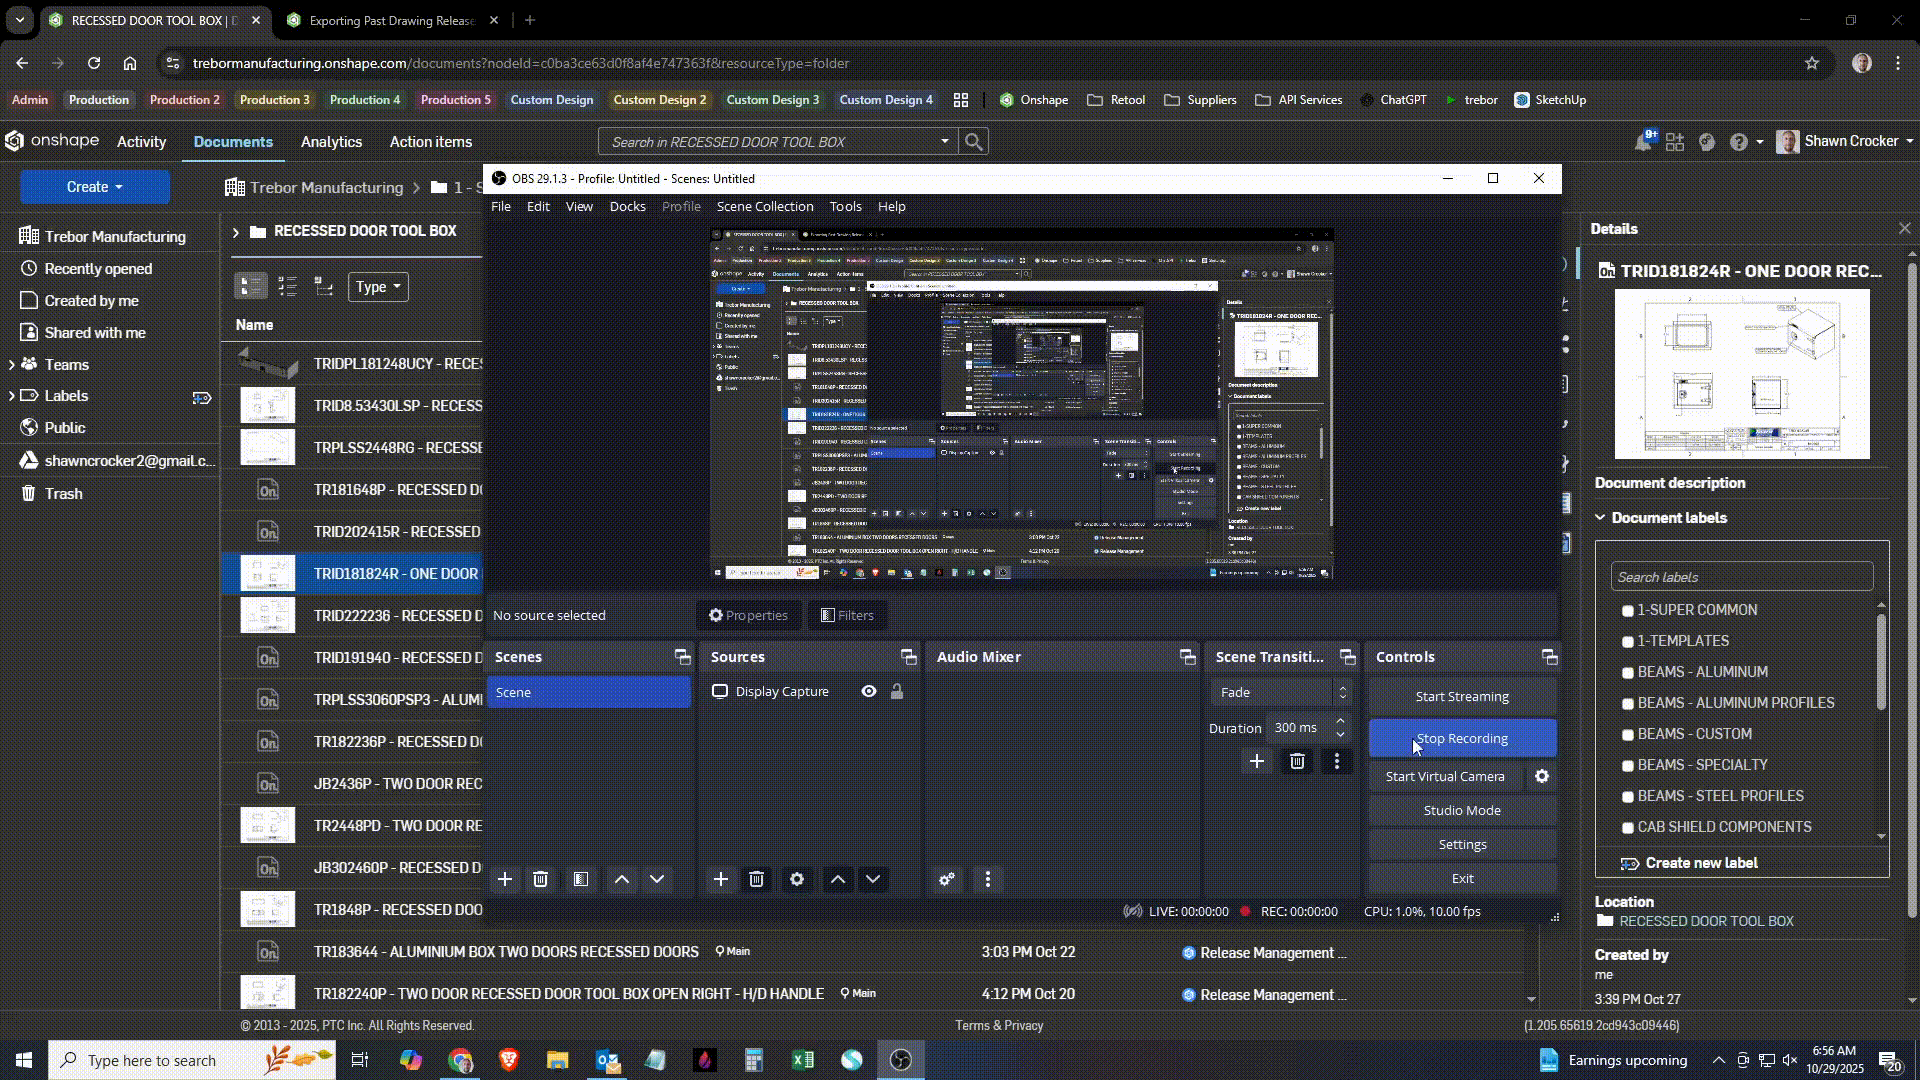
Task: Open Onshape notifications bell
Action: [x=1642, y=142]
